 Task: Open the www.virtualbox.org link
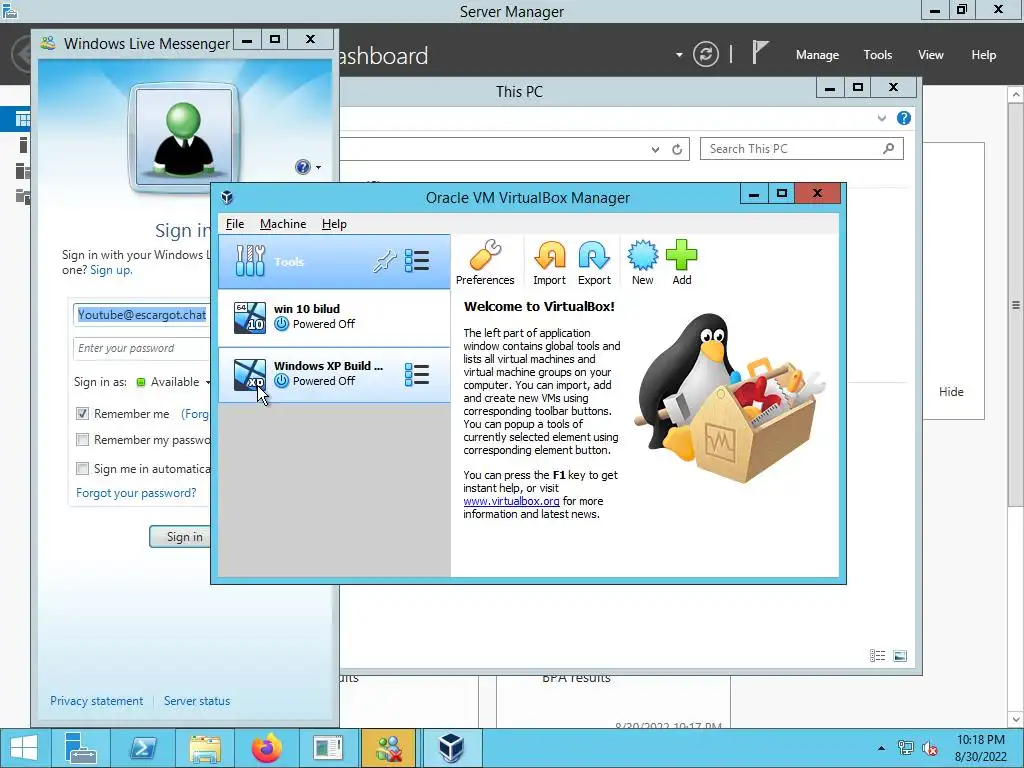point(511,501)
